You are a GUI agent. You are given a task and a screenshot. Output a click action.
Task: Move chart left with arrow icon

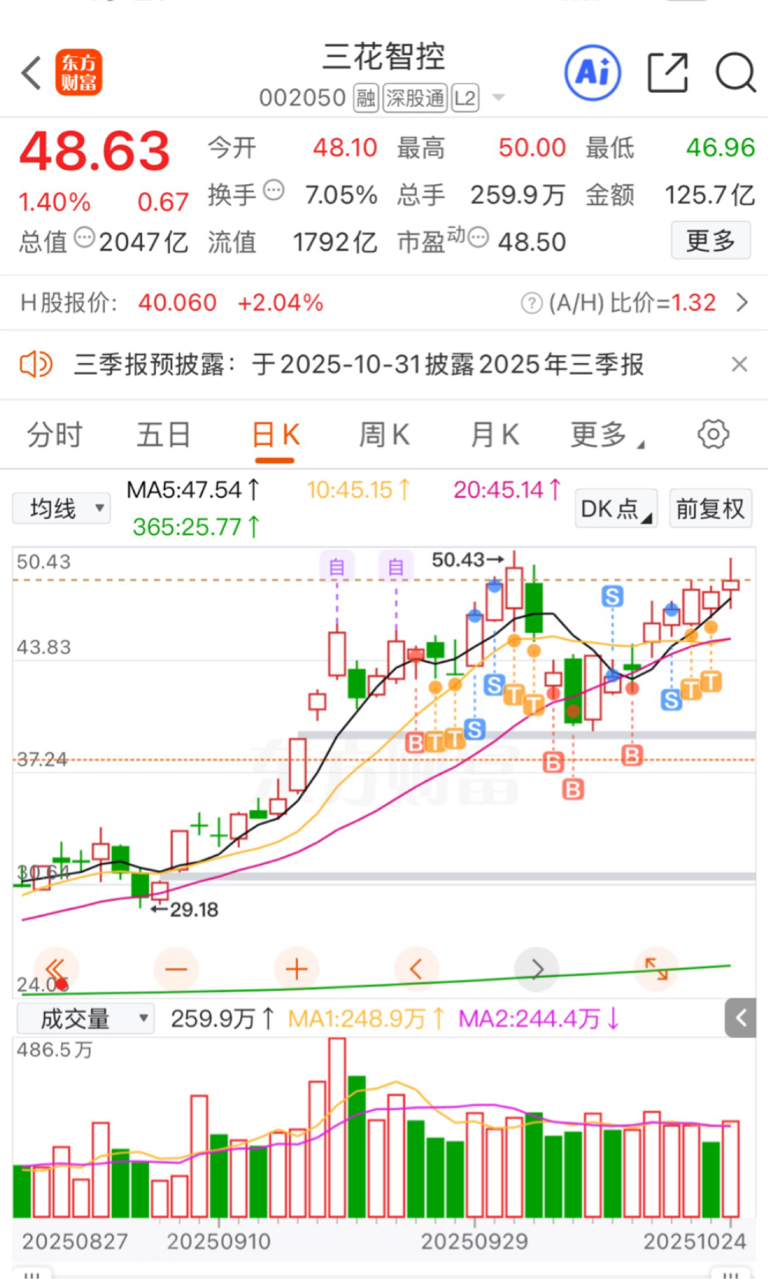tap(417, 968)
